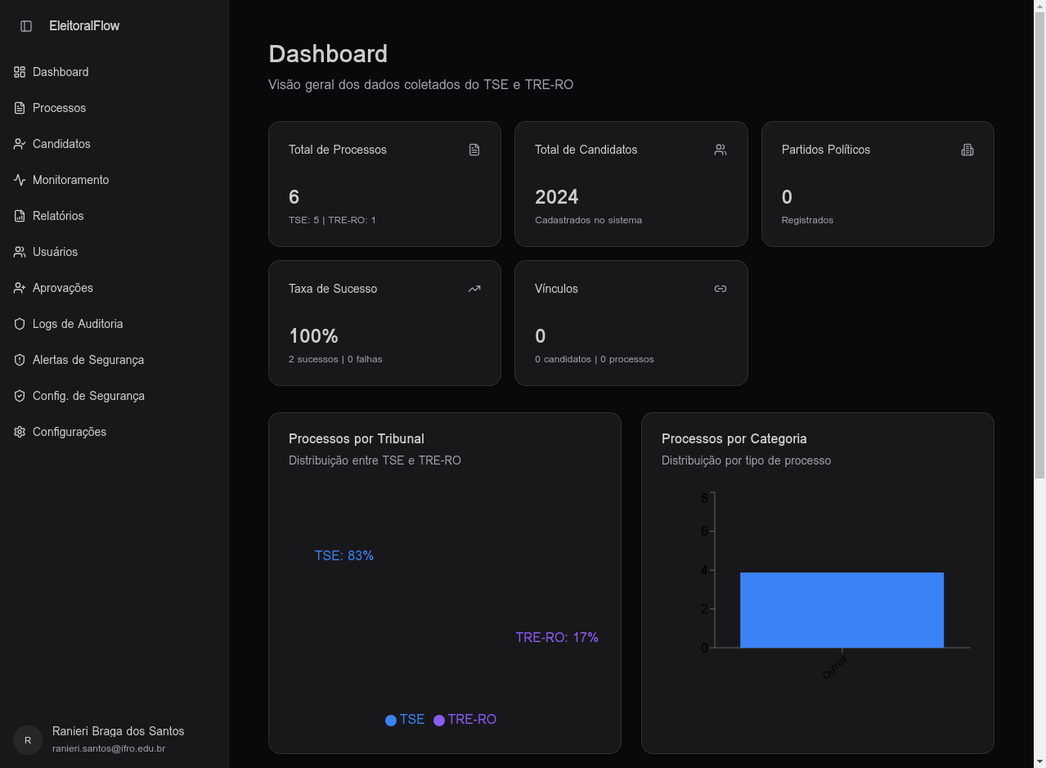1046x768 pixels.
Task: Open settings via the Configurações gear icon
Action: point(18,431)
